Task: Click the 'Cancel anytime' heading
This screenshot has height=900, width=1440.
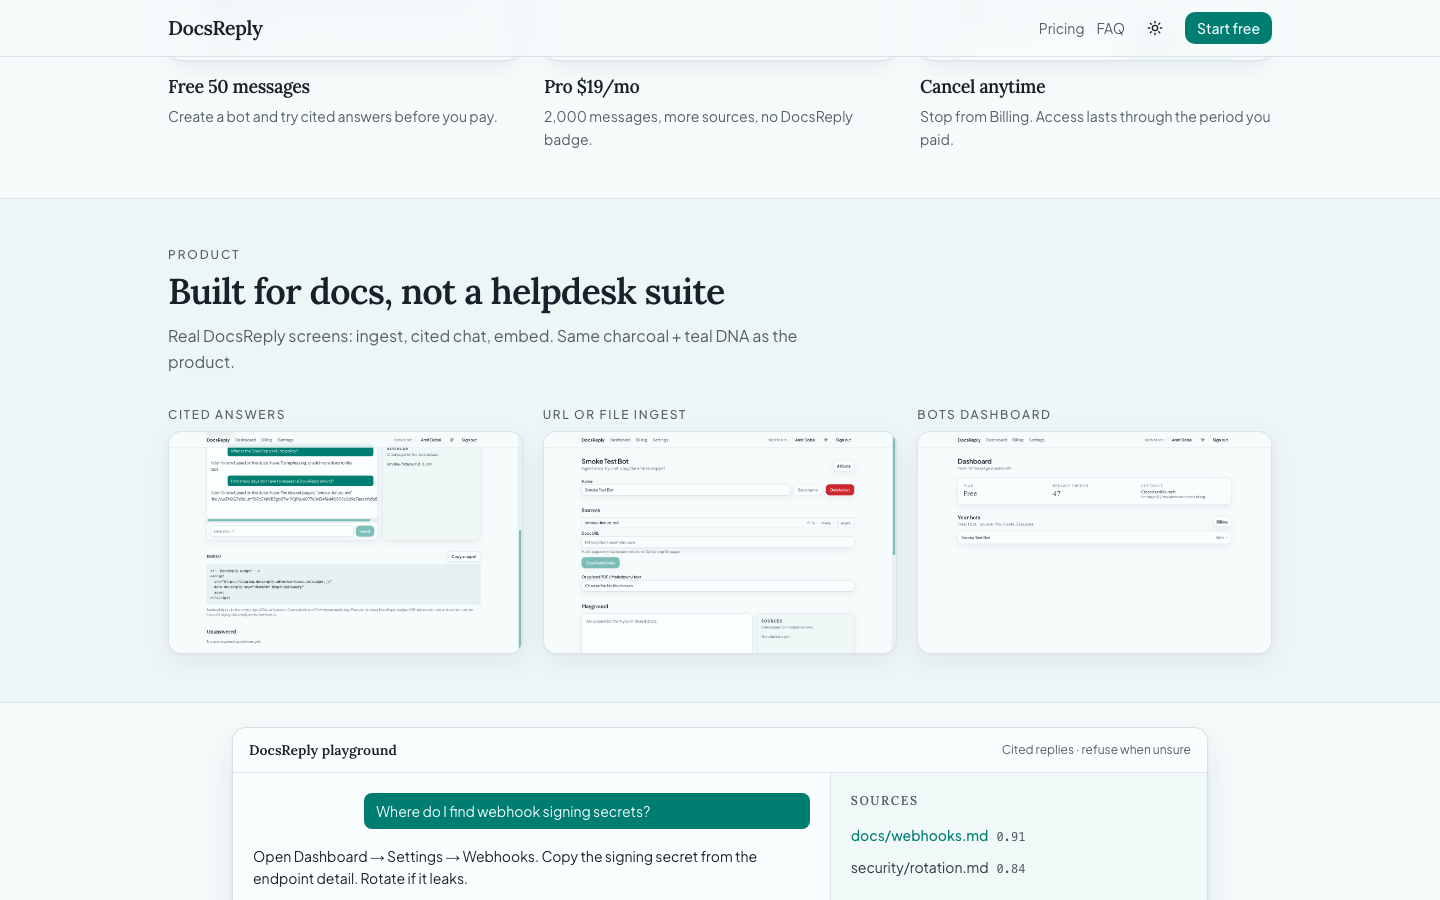Action: point(982,87)
